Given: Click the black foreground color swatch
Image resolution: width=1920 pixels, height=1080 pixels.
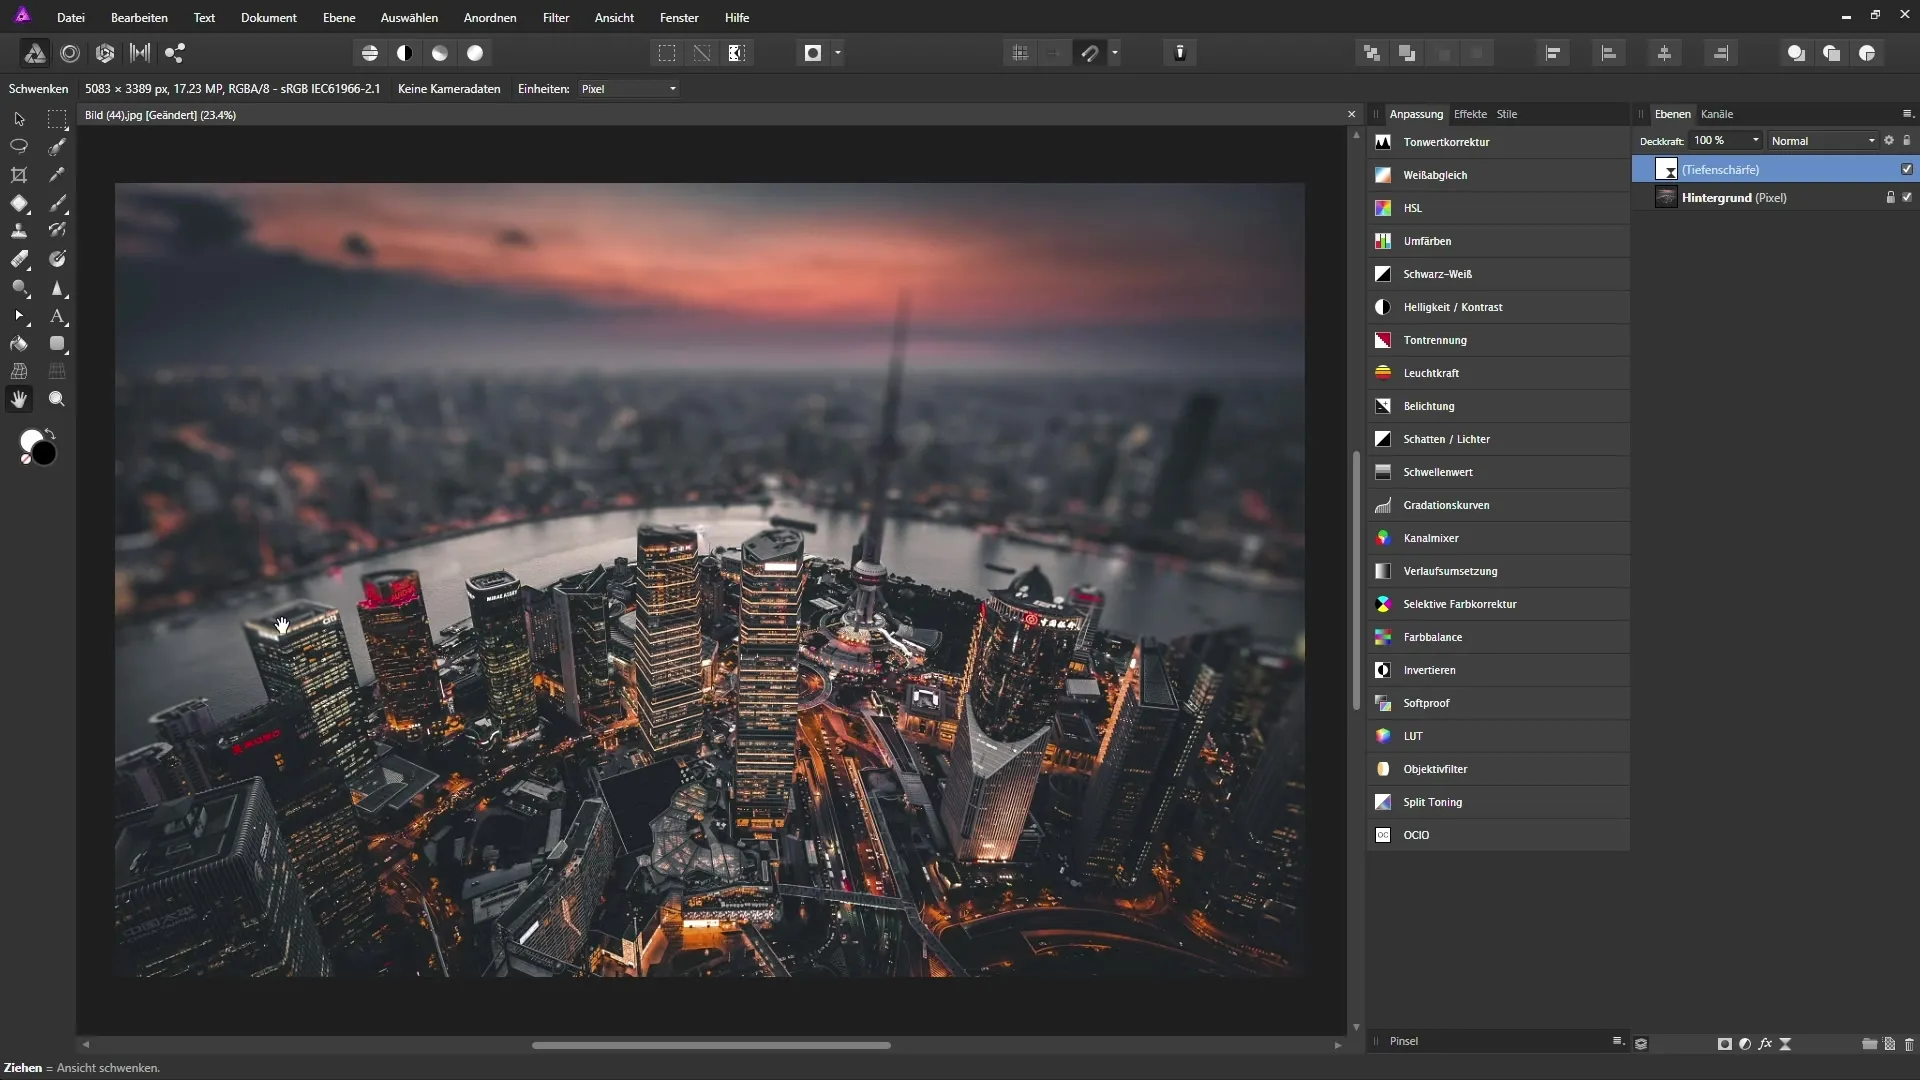Looking at the screenshot, I should (x=43, y=453).
